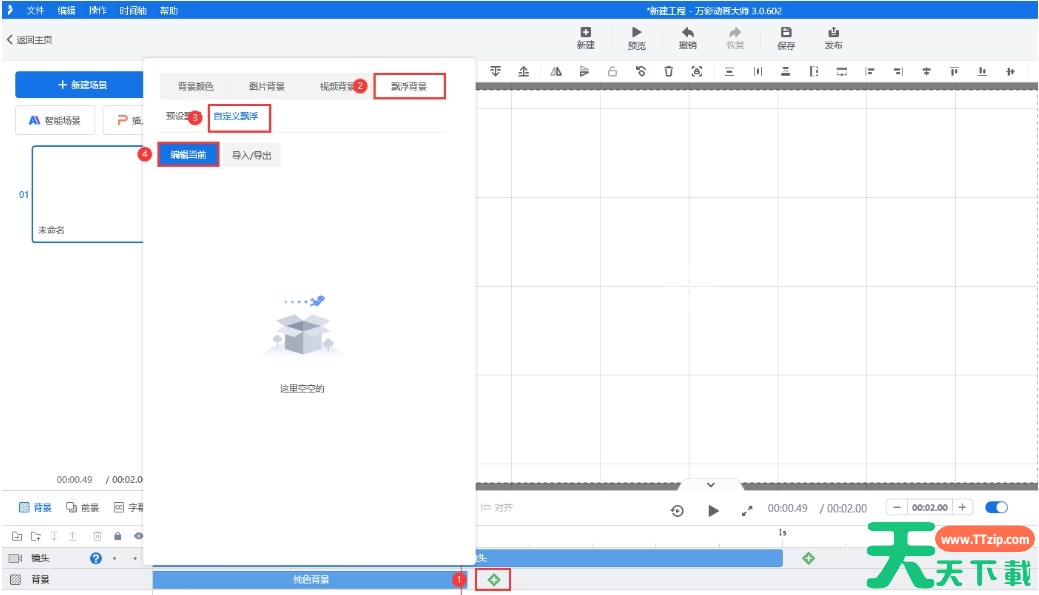Screen dimensions: 1039x595
Task: Decrease duration with minus button
Action: (897, 507)
